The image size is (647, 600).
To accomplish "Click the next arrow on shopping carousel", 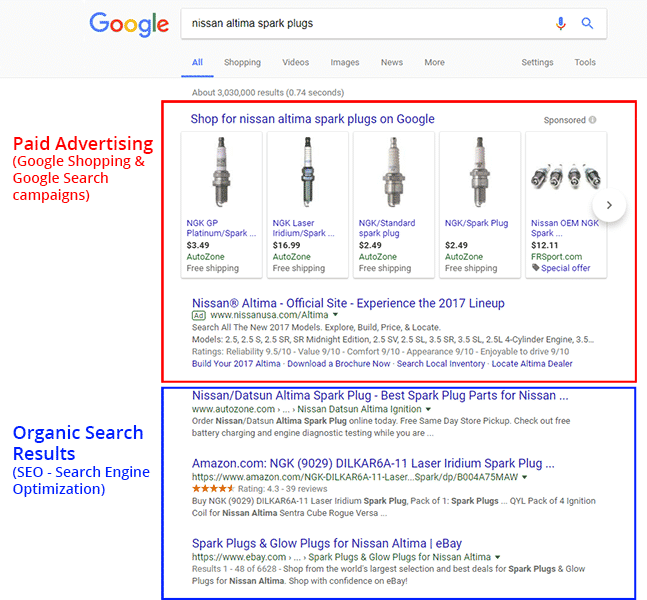I will [609, 206].
